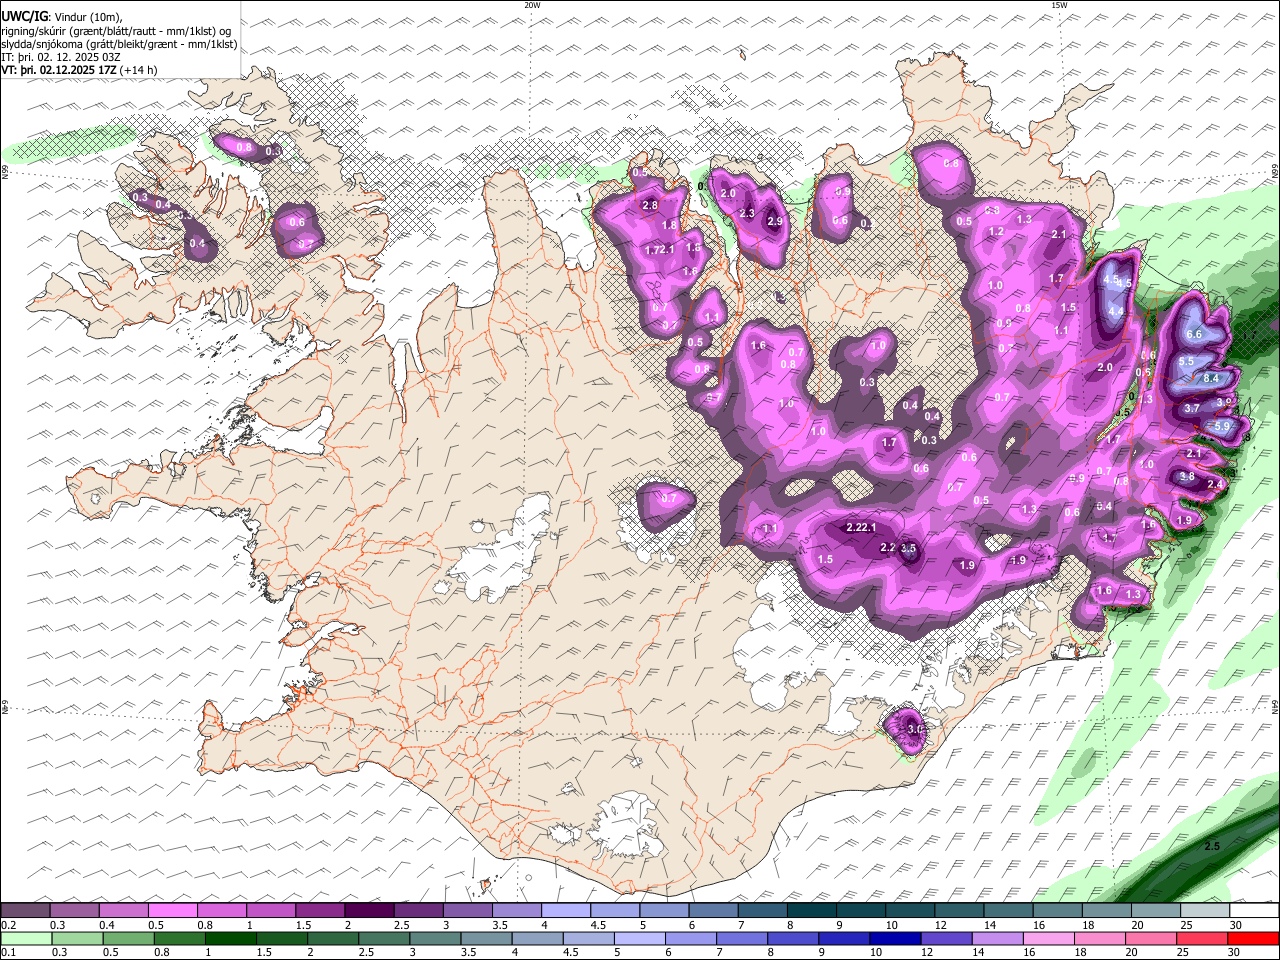Click lower legend pink swatch between 16 and 18
This screenshot has width=1280, height=960.
pos(1047,938)
